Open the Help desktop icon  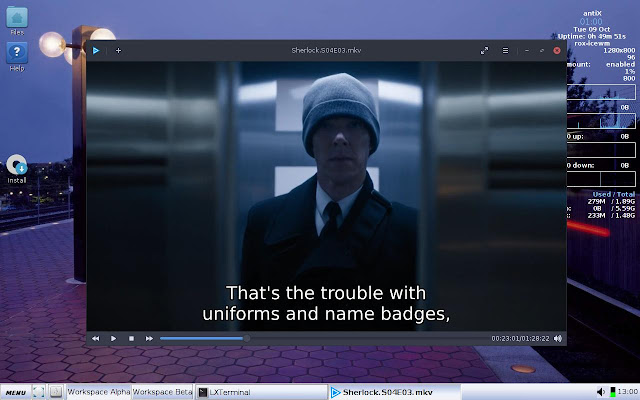click(17, 56)
